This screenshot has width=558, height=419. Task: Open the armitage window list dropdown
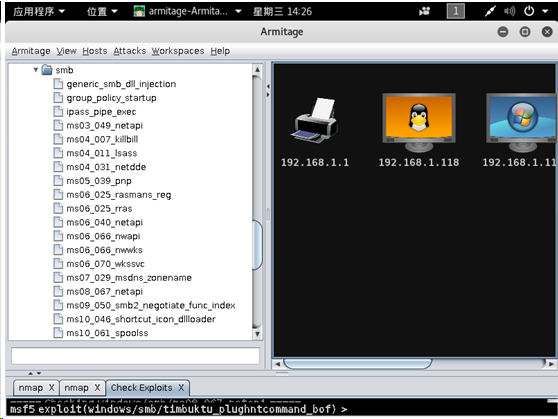tap(188, 11)
